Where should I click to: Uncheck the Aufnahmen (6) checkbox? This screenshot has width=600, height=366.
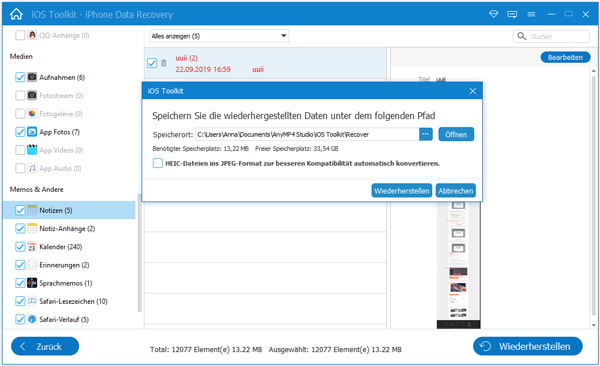point(20,77)
